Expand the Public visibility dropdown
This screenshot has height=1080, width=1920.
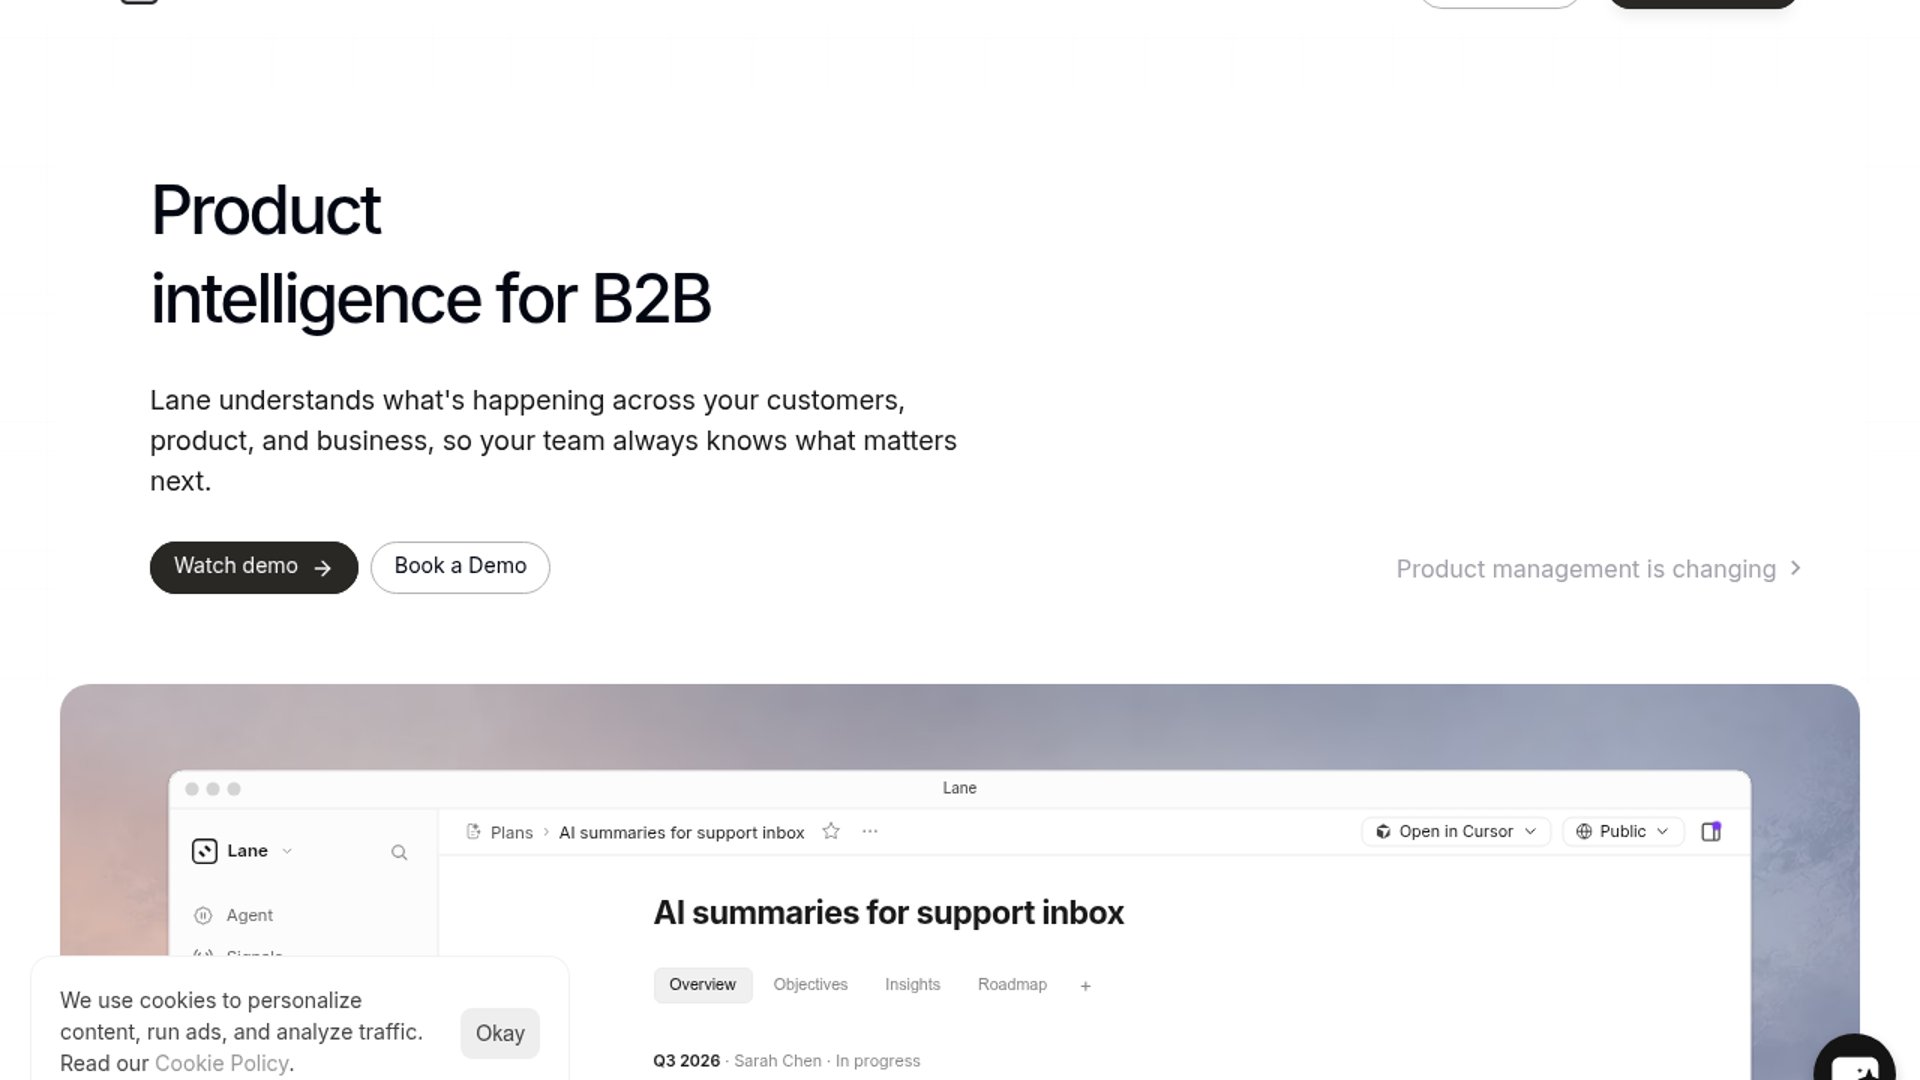(x=1623, y=831)
